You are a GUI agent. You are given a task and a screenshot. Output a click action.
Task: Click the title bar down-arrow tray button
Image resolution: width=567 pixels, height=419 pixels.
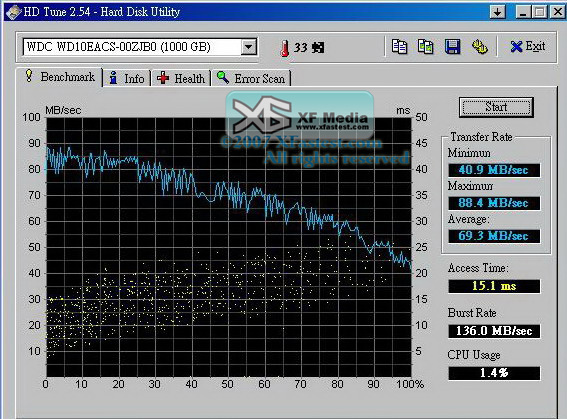tap(498, 13)
